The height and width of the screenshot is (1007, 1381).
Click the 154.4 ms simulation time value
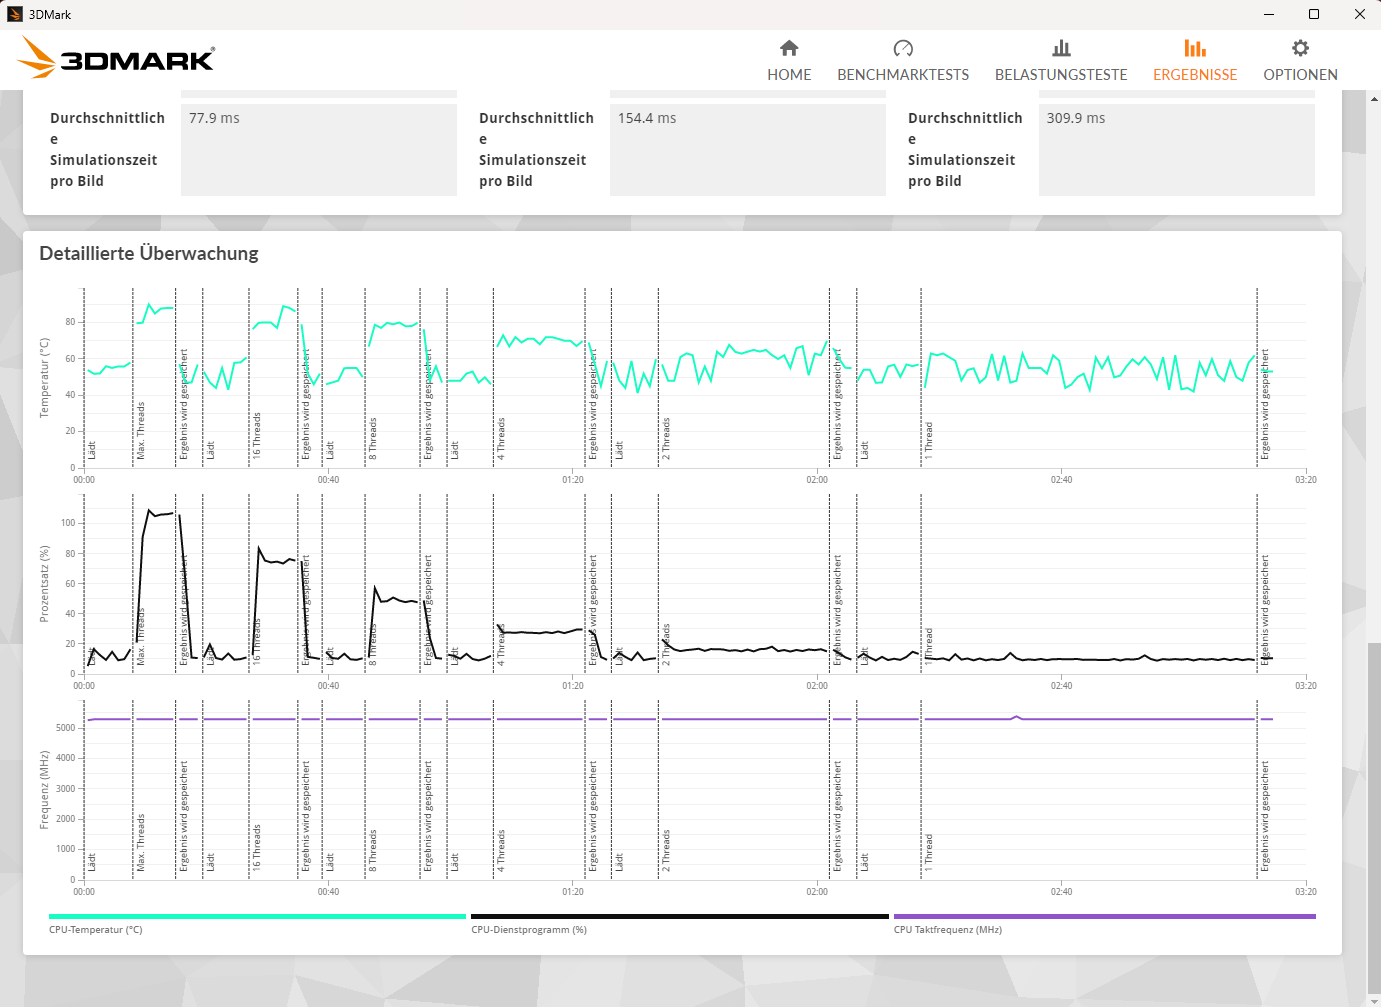click(x=647, y=118)
